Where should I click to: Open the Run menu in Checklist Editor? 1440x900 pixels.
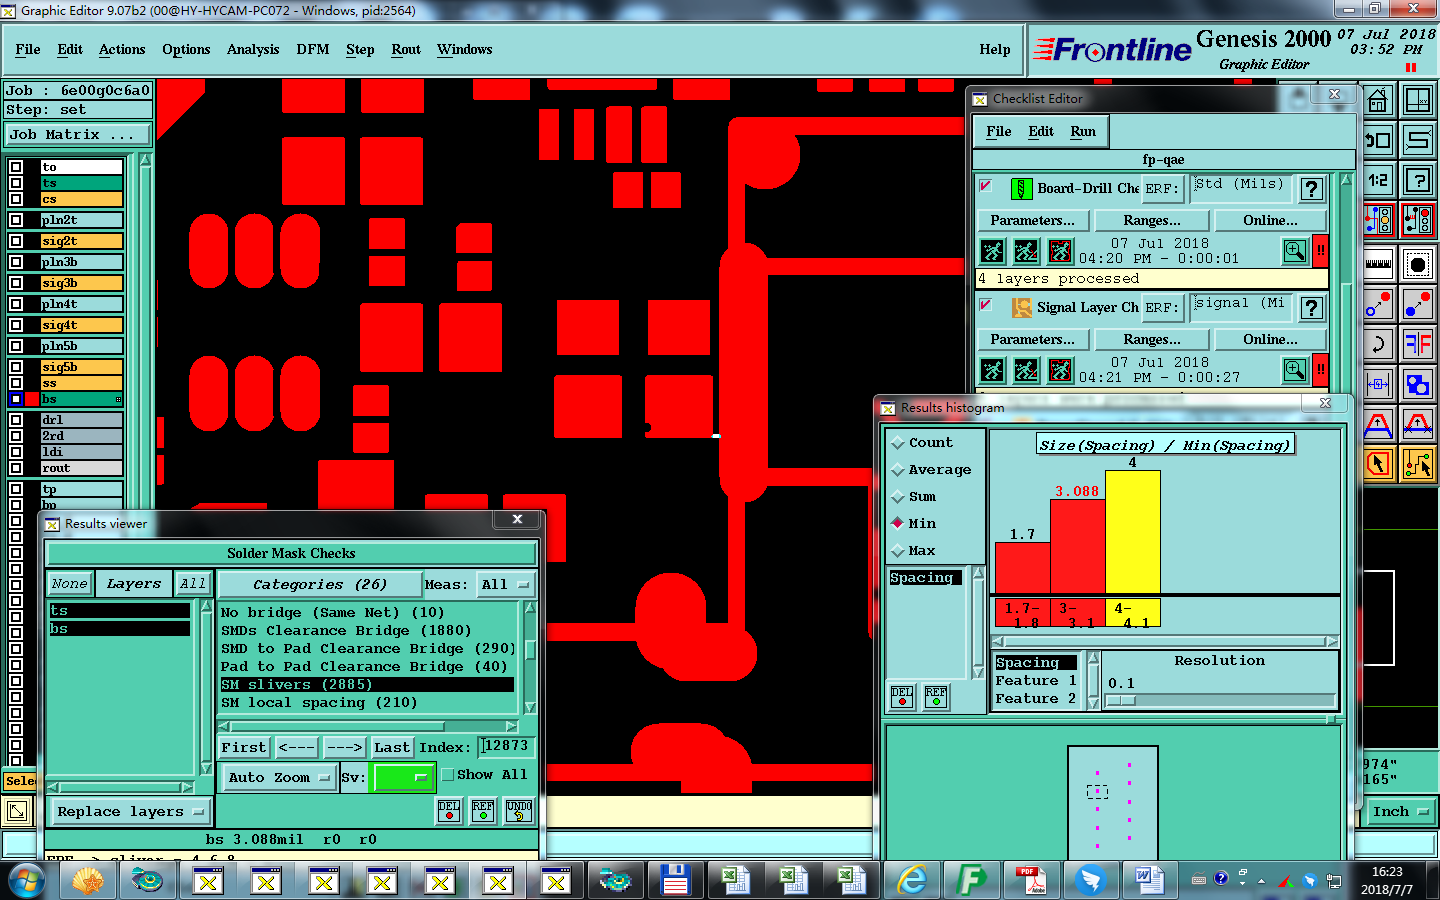coord(1083,131)
